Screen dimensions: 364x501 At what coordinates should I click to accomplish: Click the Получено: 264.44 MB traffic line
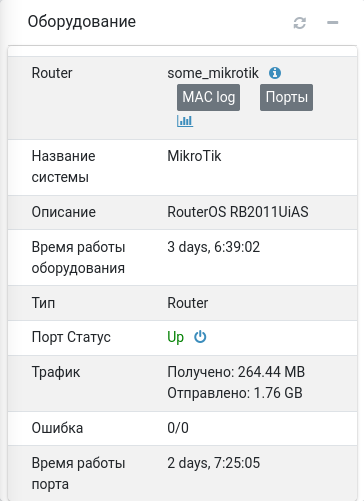click(x=236, y=372)
